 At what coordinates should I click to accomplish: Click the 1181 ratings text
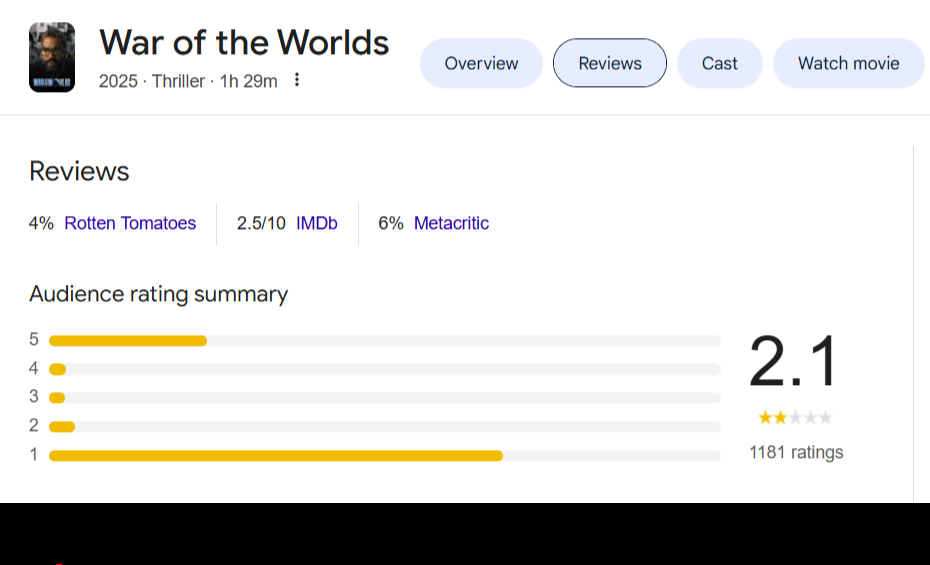[796, 452]
